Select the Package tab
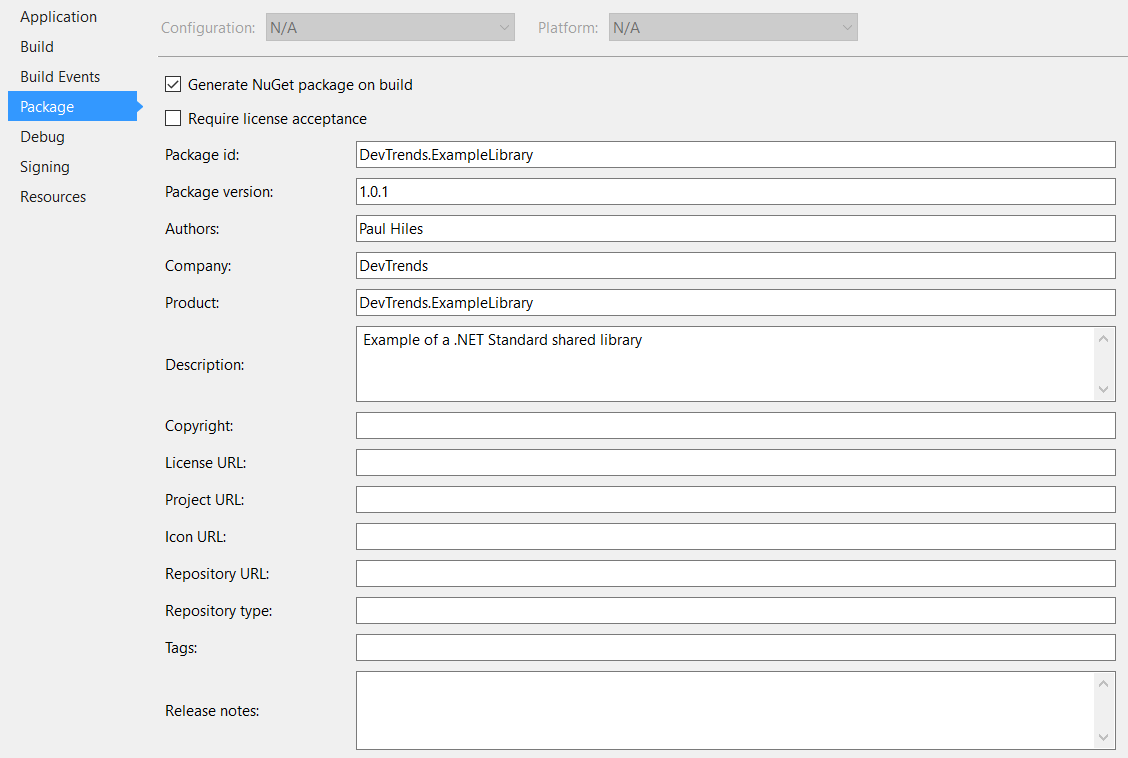The width and height of the screenshot is (1128, 758). pyautogui.click(x=73, y=106)
